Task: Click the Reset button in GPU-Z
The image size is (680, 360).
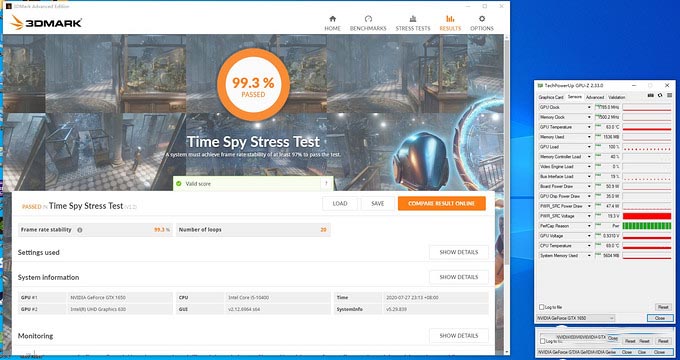Action: coord(663,307)
